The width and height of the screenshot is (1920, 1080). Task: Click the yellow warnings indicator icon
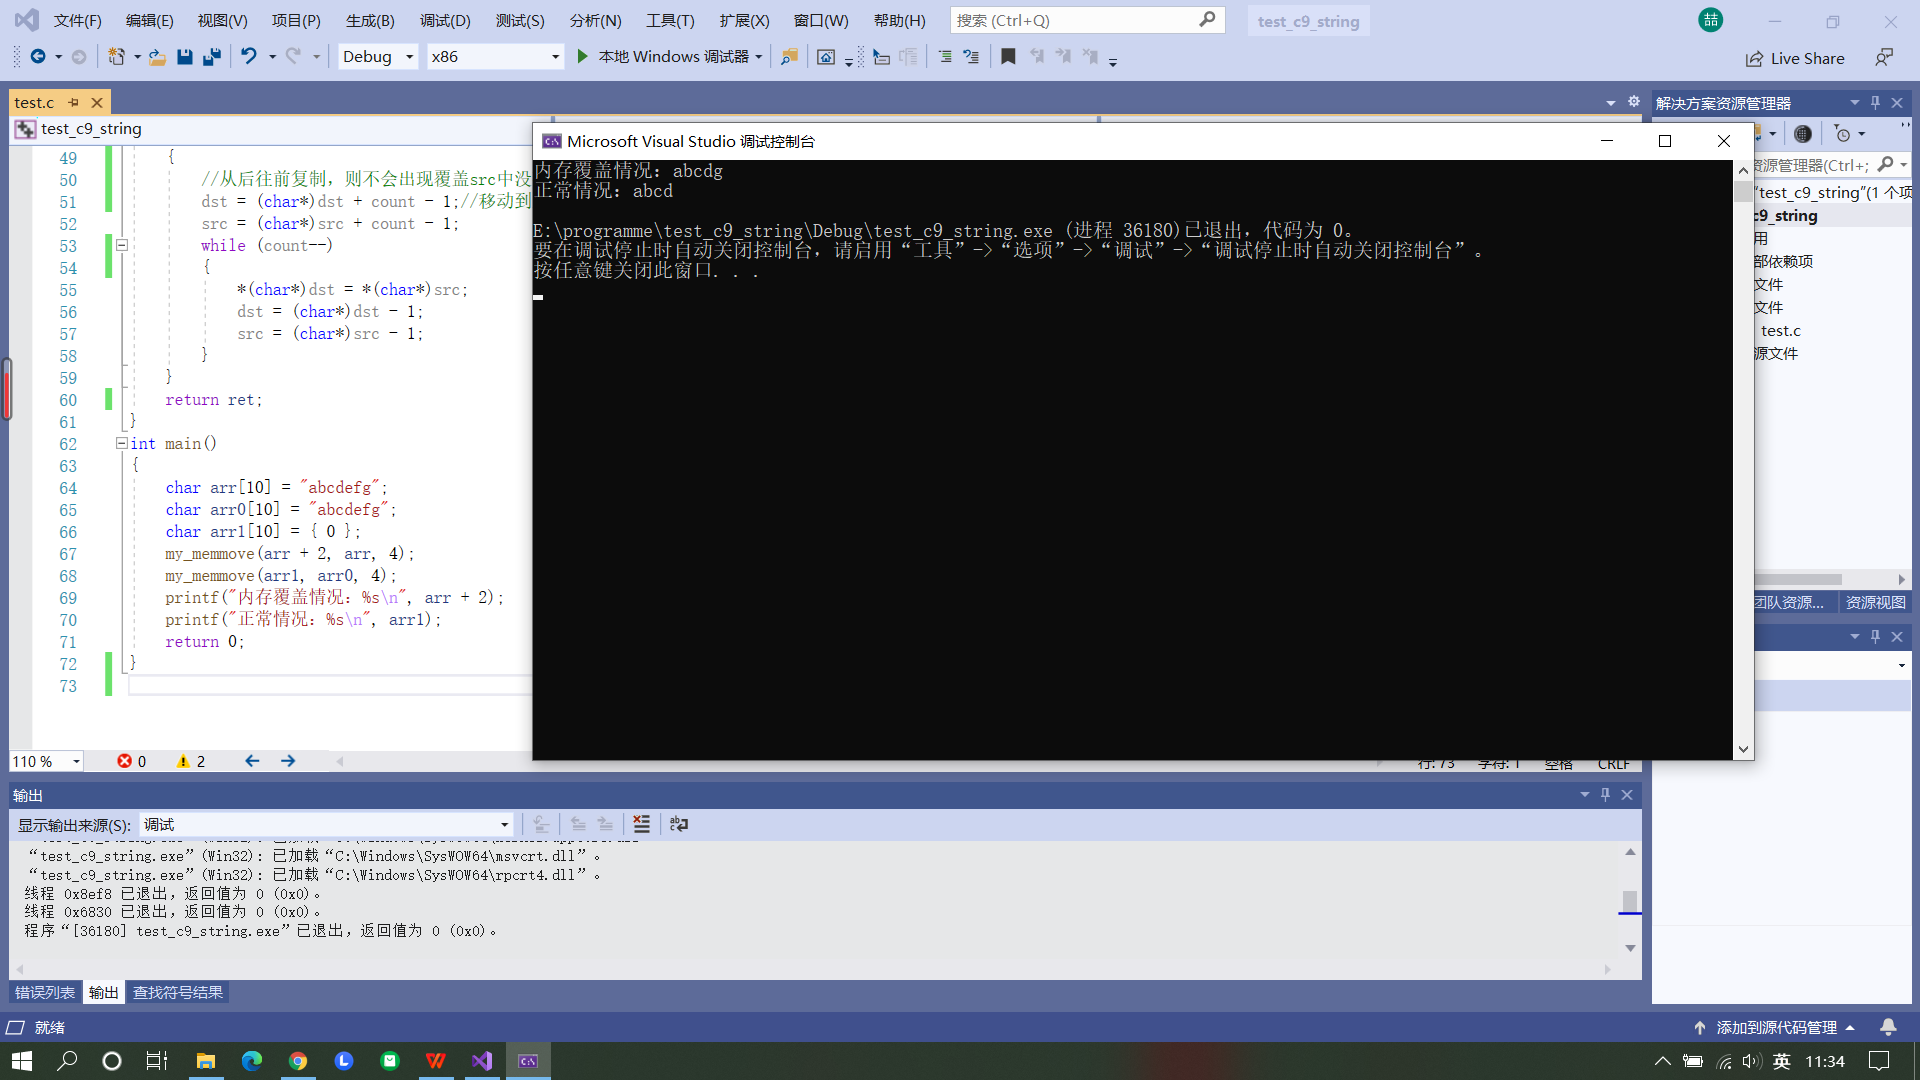click(x=183, y=761)
